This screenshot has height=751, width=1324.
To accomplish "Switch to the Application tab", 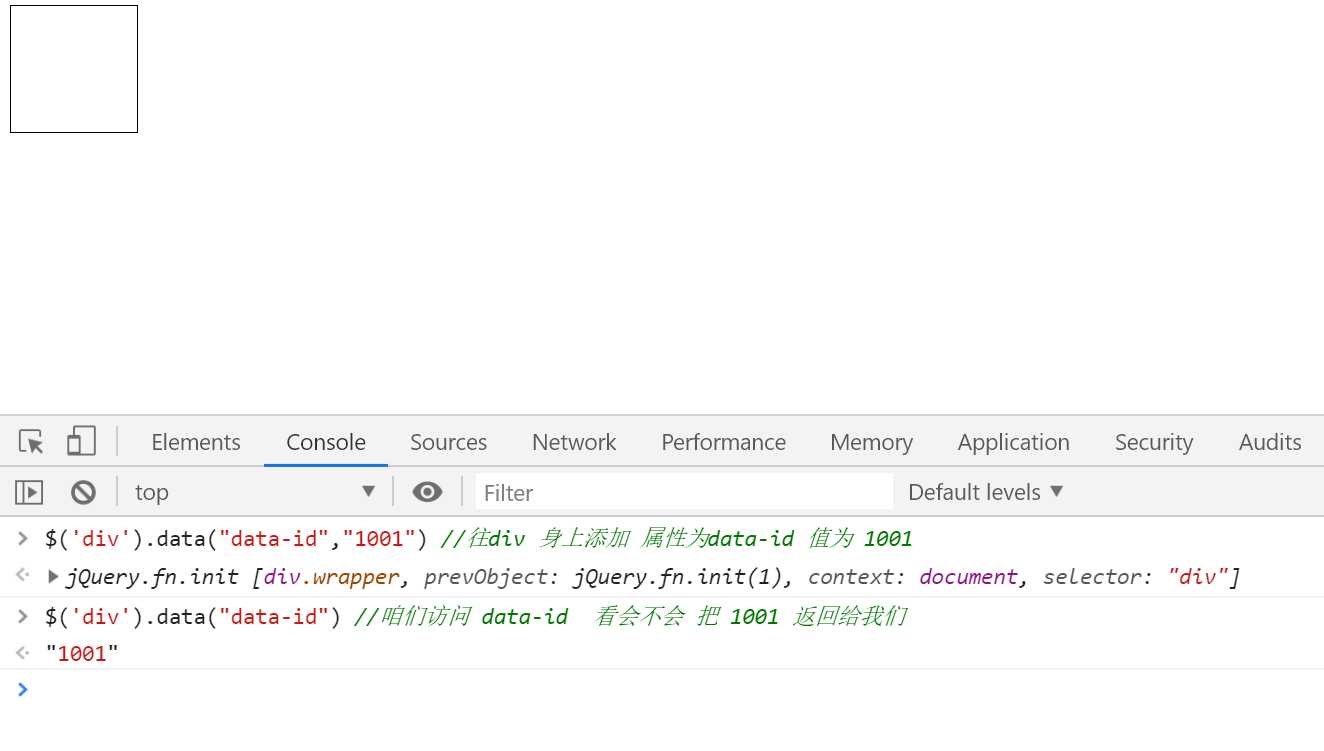I will click(x=1013, y=442).
